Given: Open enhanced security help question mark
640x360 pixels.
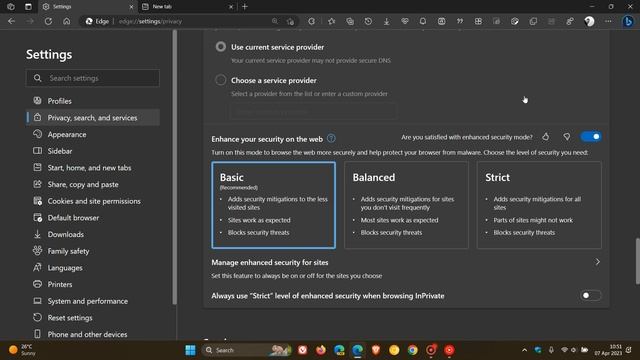Looking at the screenshot, I should [331, 138].
